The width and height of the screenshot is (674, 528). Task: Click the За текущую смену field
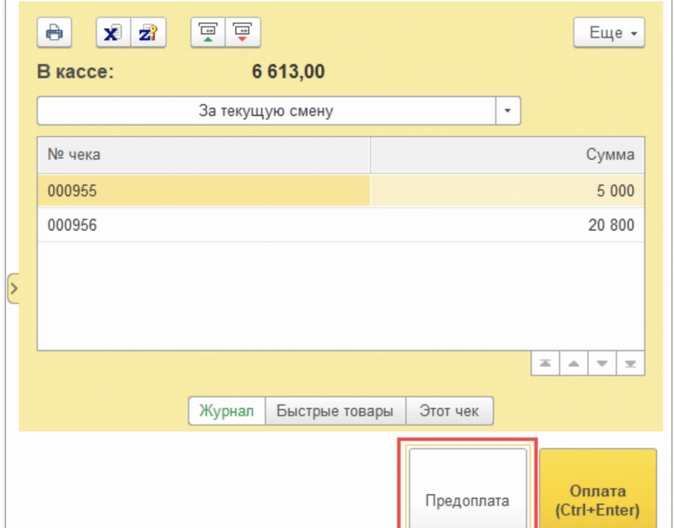(266, 111)
